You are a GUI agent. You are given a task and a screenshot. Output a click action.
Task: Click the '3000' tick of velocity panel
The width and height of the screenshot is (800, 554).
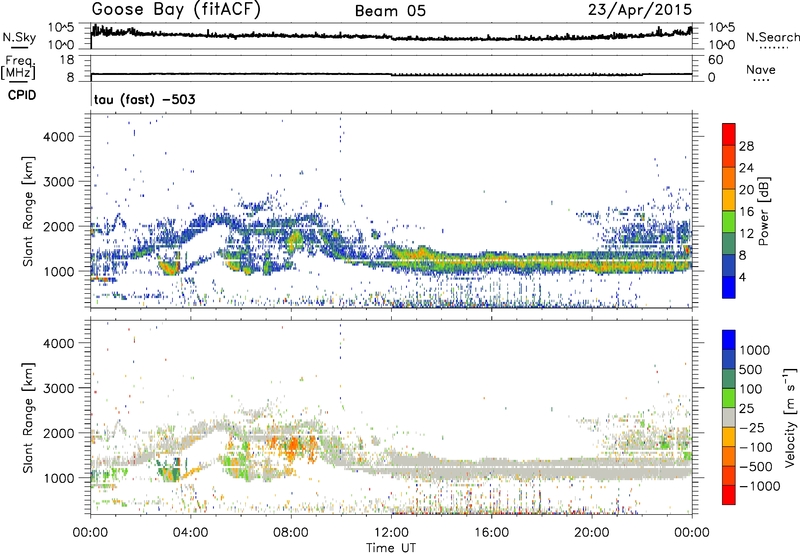click(58, 388)
